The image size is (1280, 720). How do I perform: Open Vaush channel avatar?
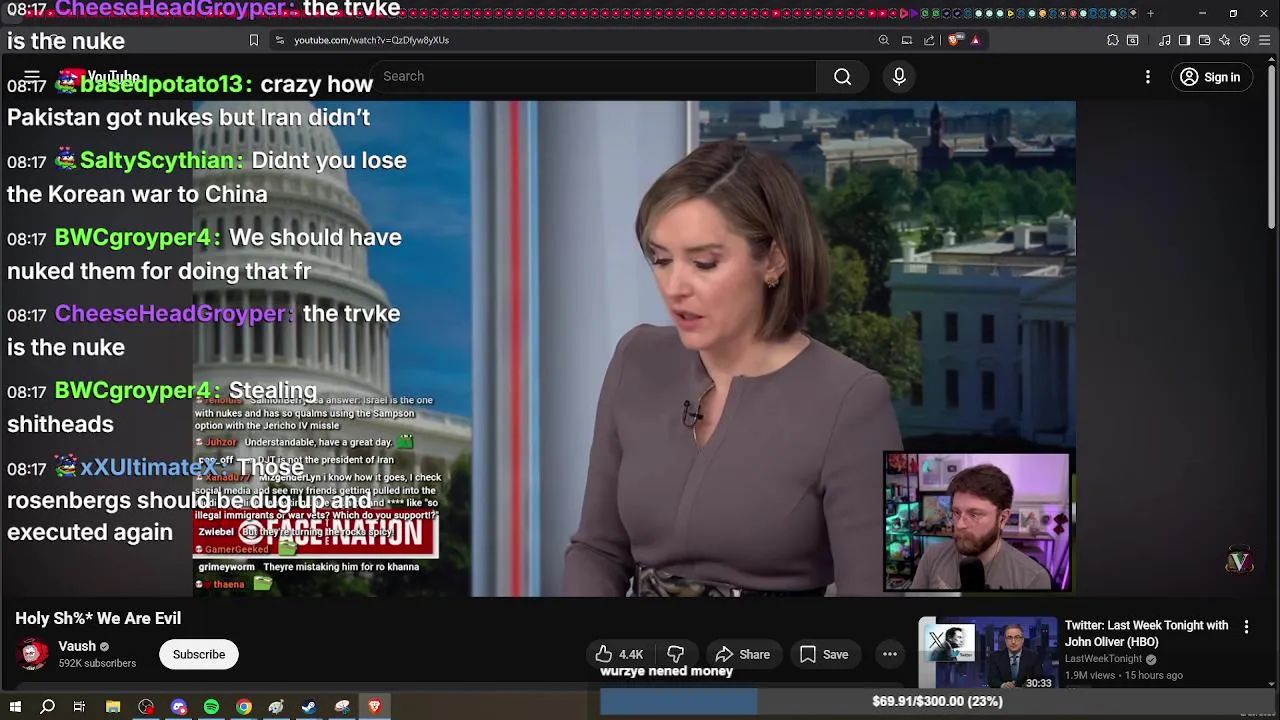click(34, 654)
